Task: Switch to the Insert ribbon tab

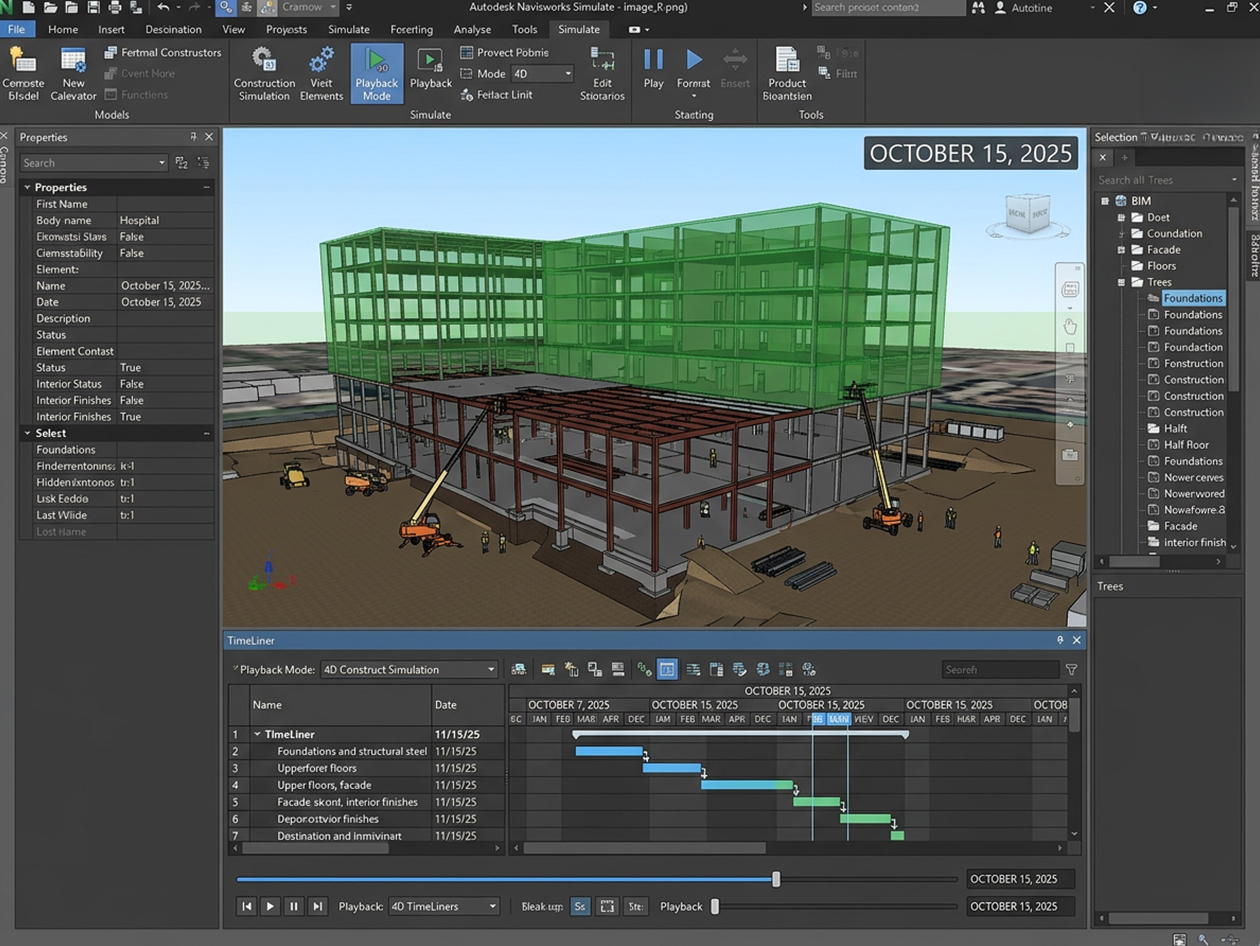Action: 112,29
